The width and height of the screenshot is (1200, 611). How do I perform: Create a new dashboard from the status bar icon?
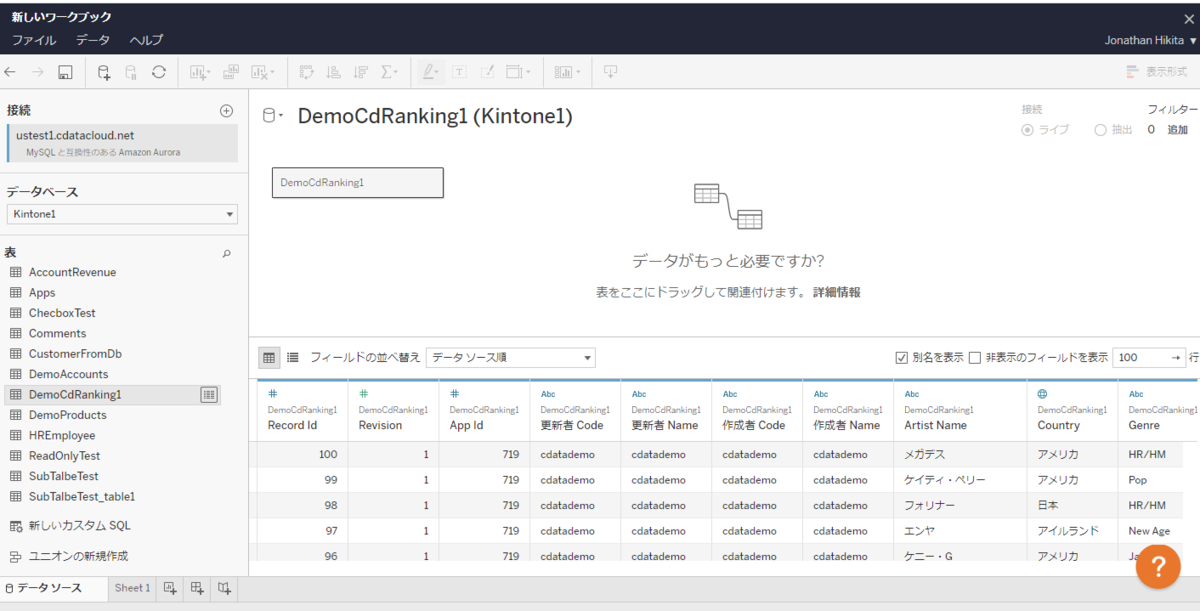pyautogui.click(x=197, y=588)
